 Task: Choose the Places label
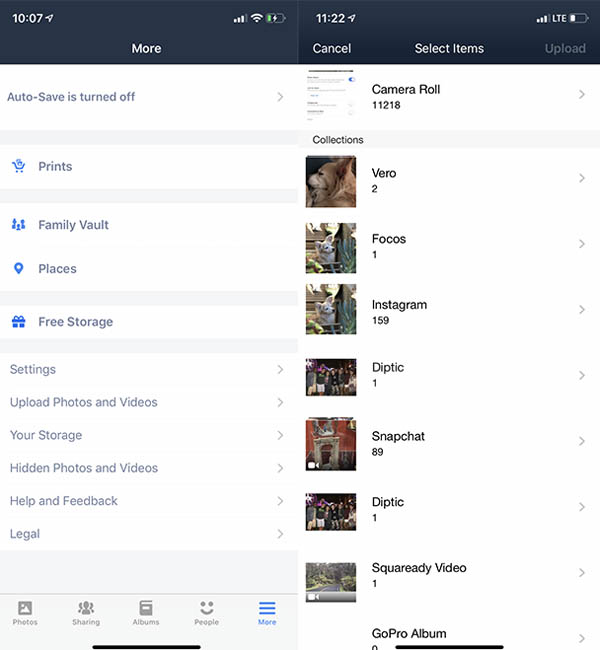coord(57,269)
